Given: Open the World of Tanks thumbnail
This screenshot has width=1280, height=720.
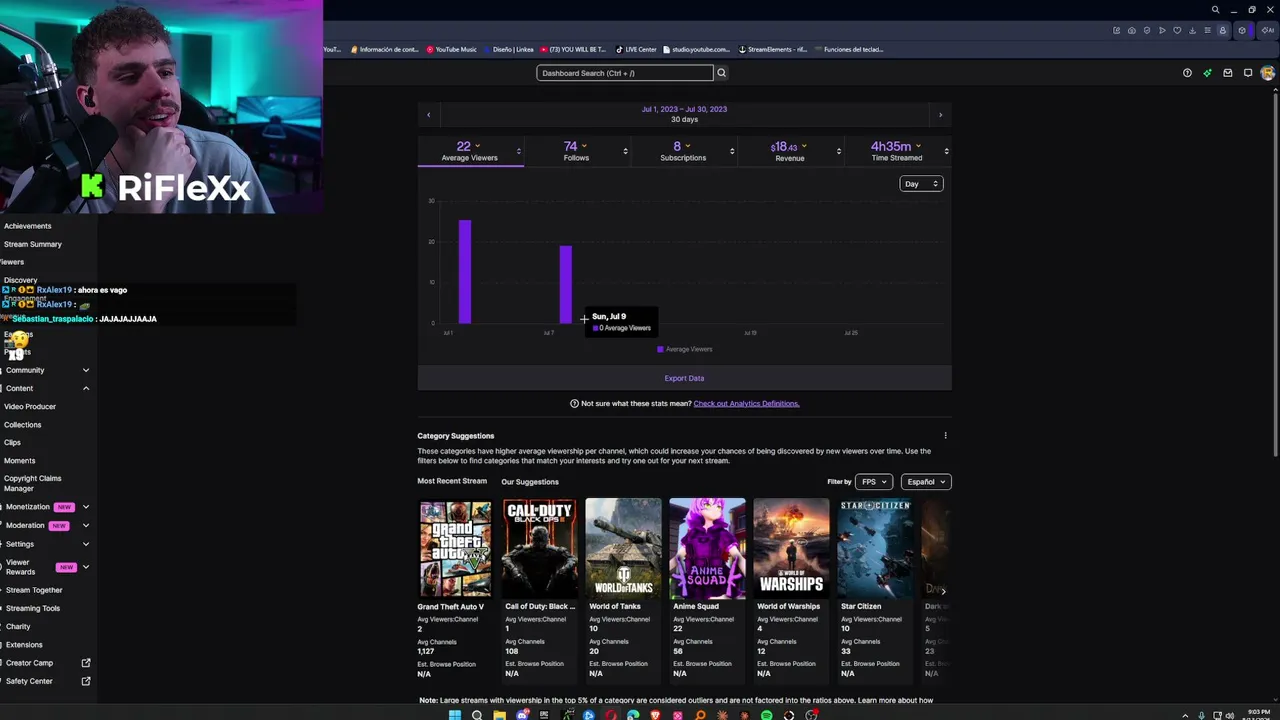Looking at the screenshot, I should (x=623, y=548).
